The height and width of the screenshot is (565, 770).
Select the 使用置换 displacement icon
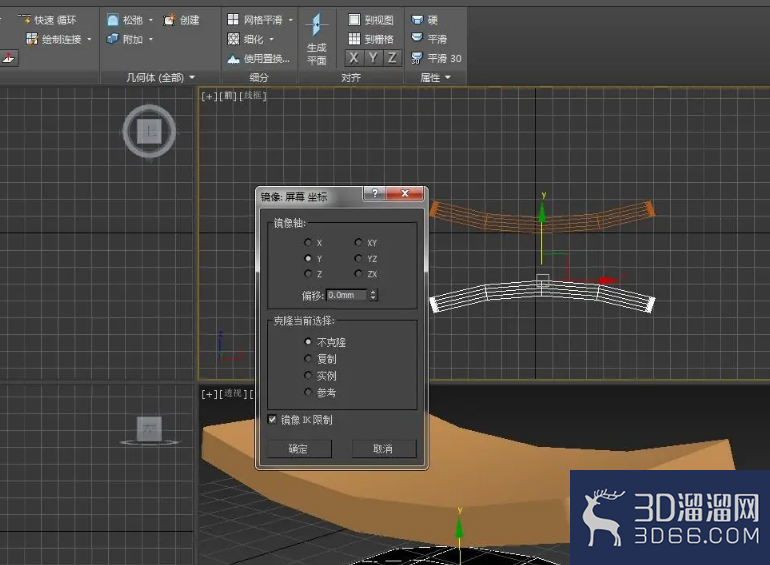(233, 59)
